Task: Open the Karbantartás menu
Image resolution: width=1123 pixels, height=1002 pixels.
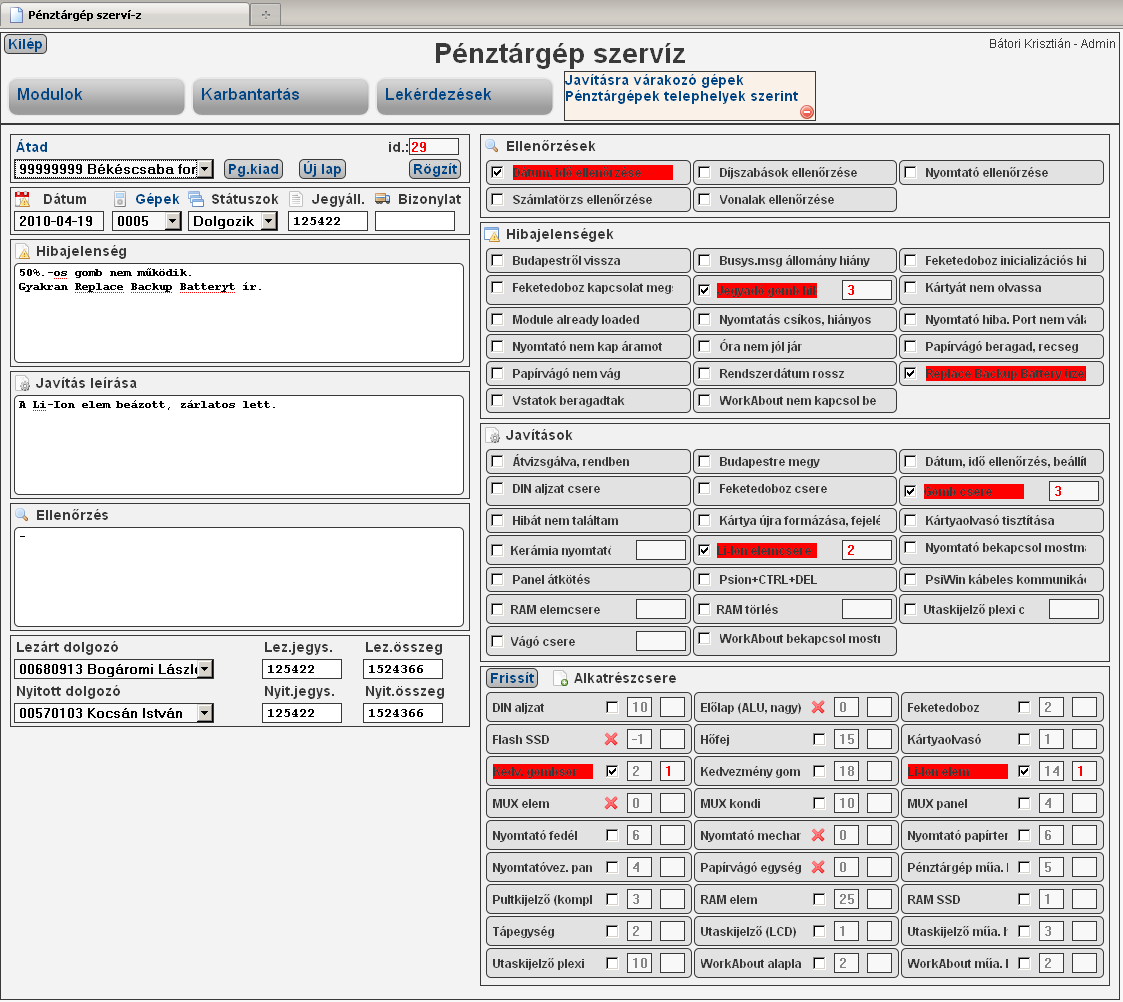Action: (x=281, y=95)
